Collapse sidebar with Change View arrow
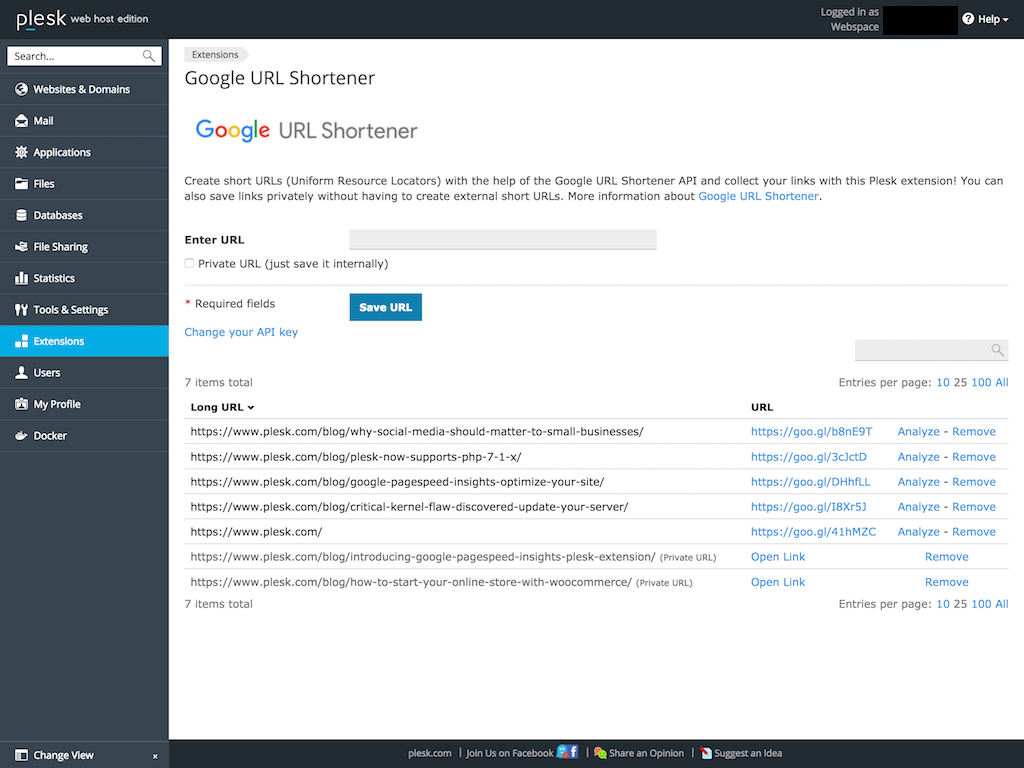1024x768 pixels. [155, 756]
